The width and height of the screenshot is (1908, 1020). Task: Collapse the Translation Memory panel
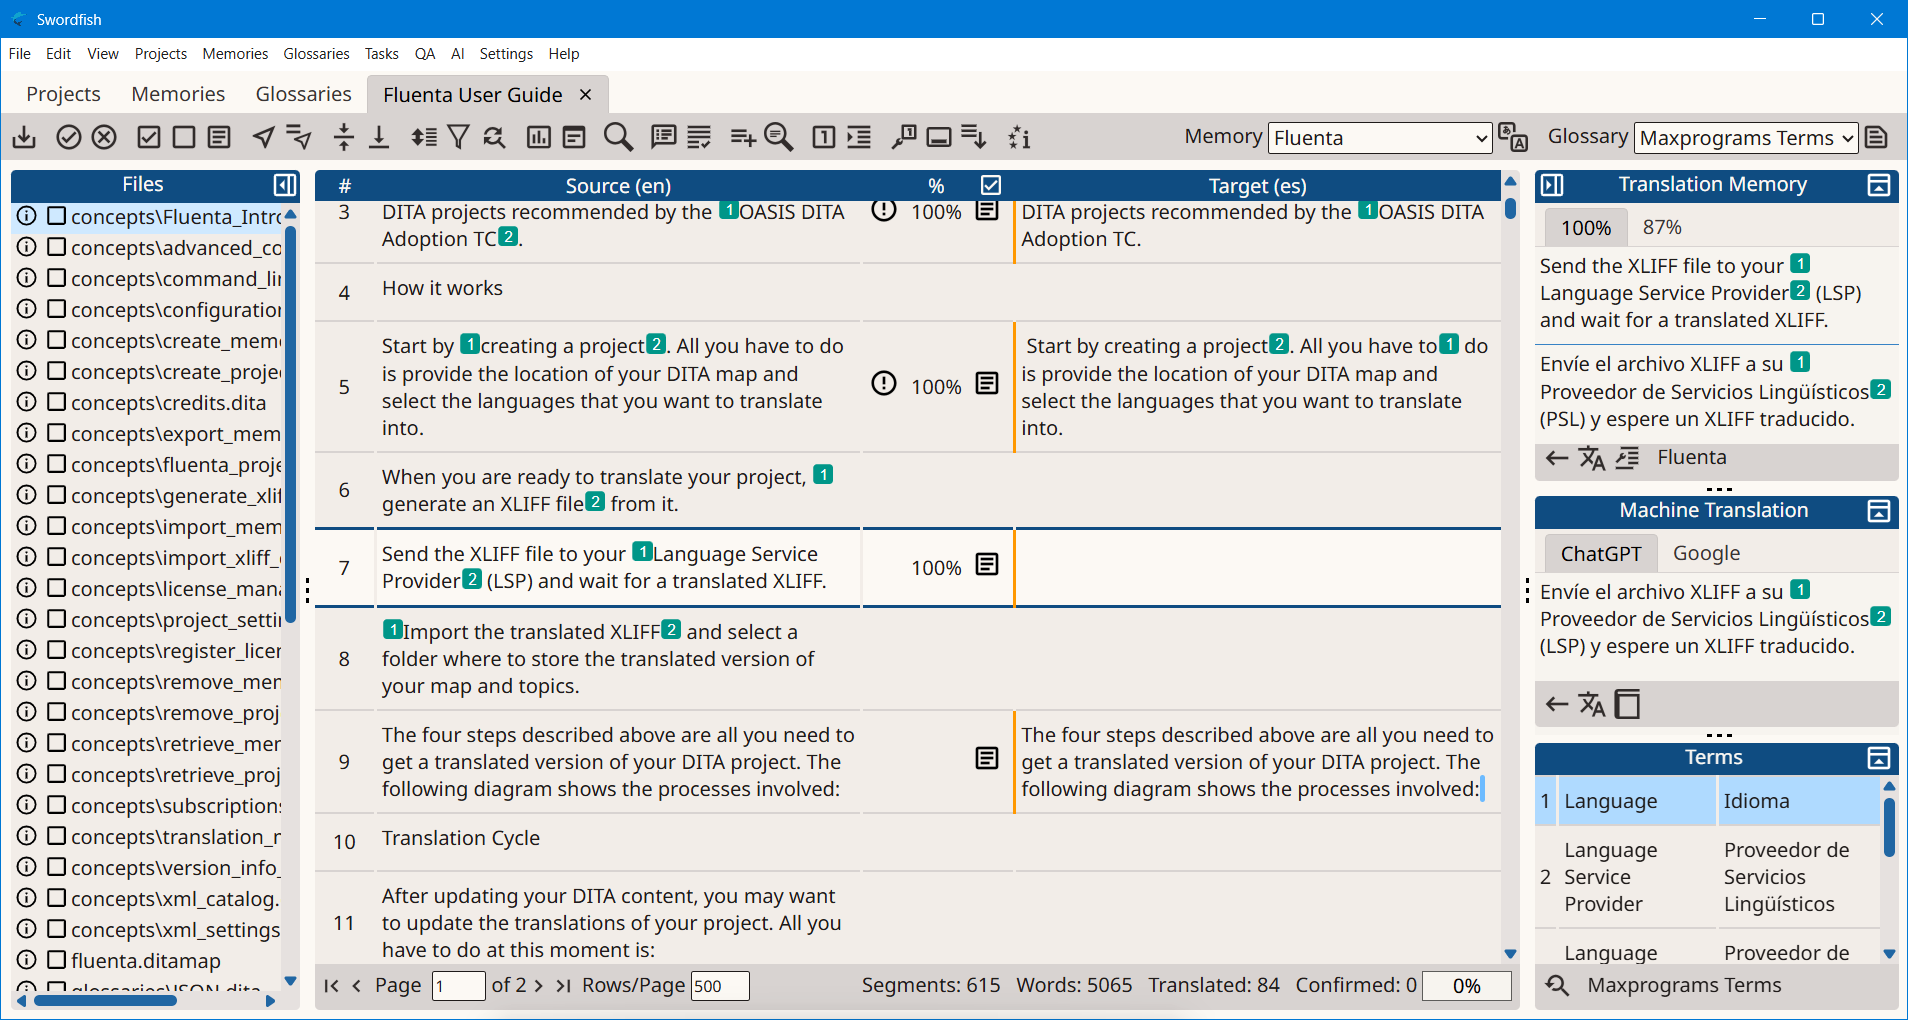pos(1878,185)
